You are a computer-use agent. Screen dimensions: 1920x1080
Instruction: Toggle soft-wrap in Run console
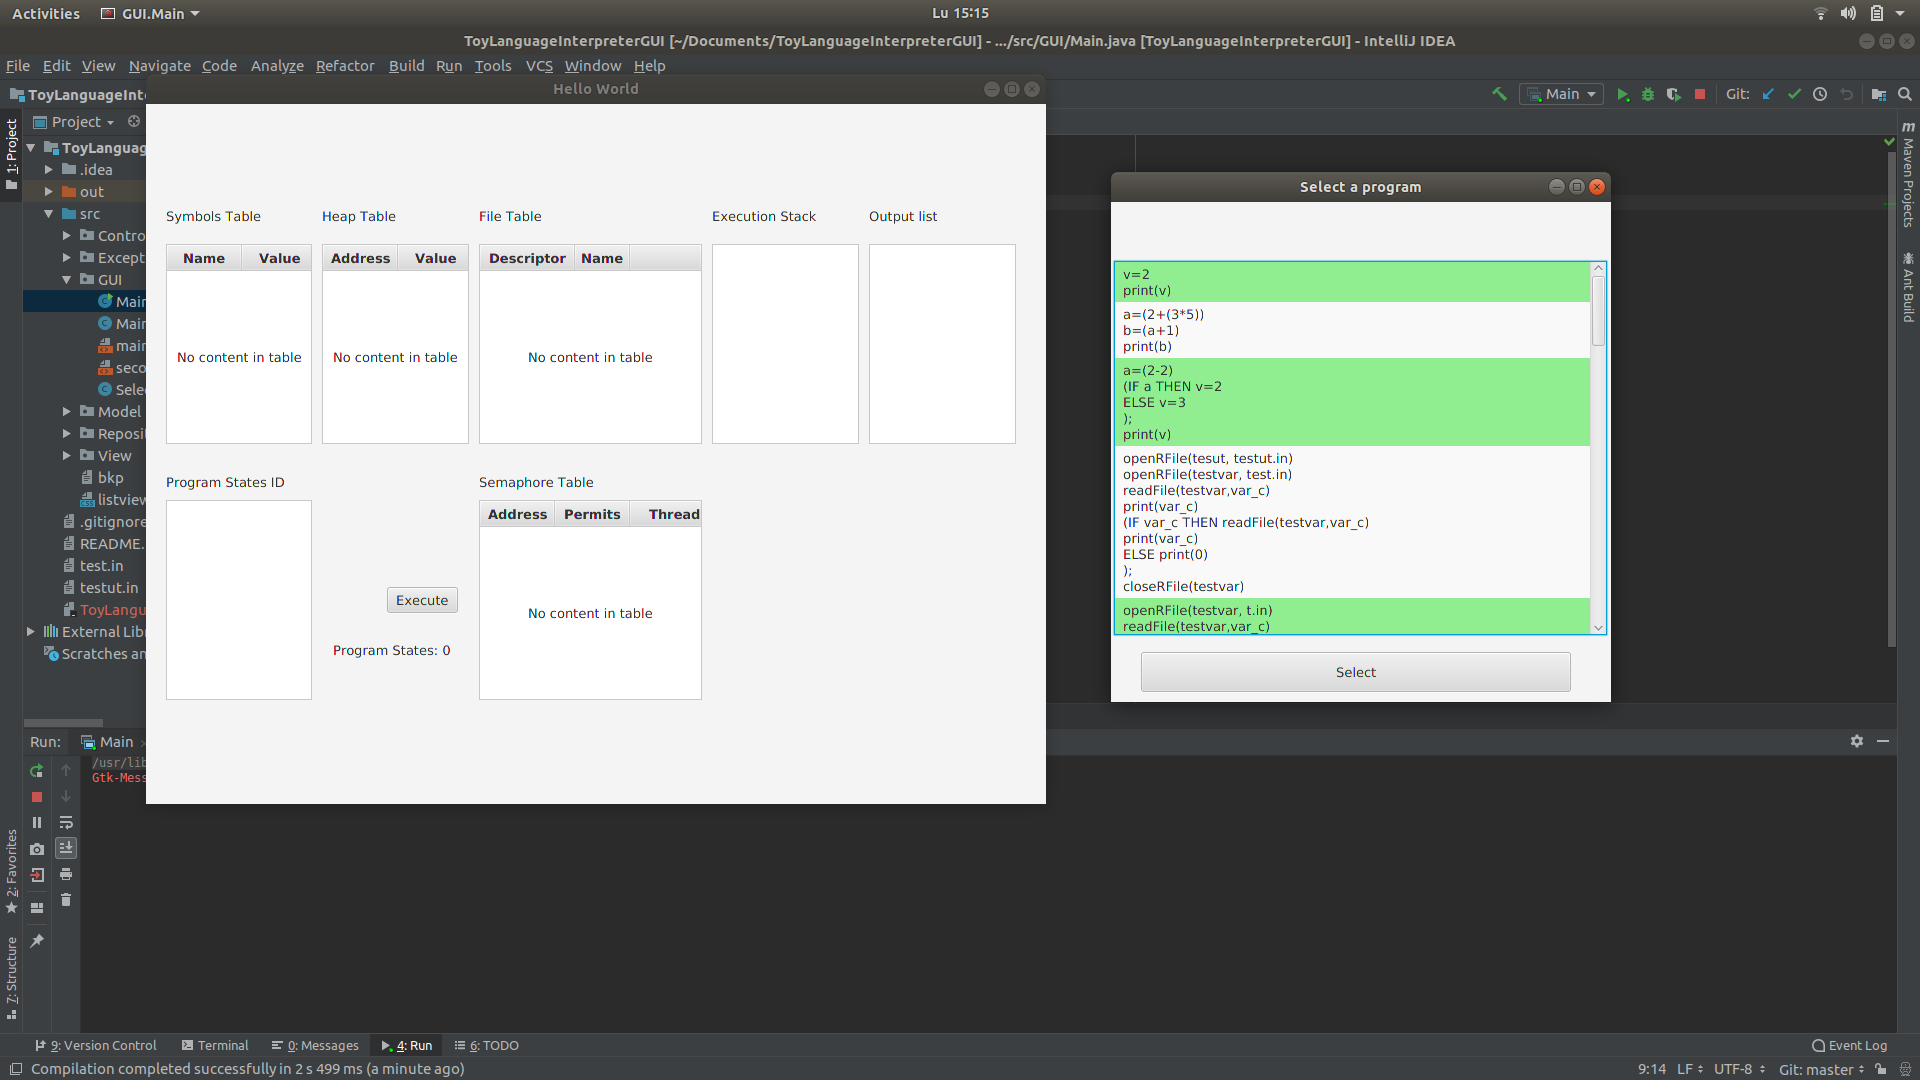(66, 823)
